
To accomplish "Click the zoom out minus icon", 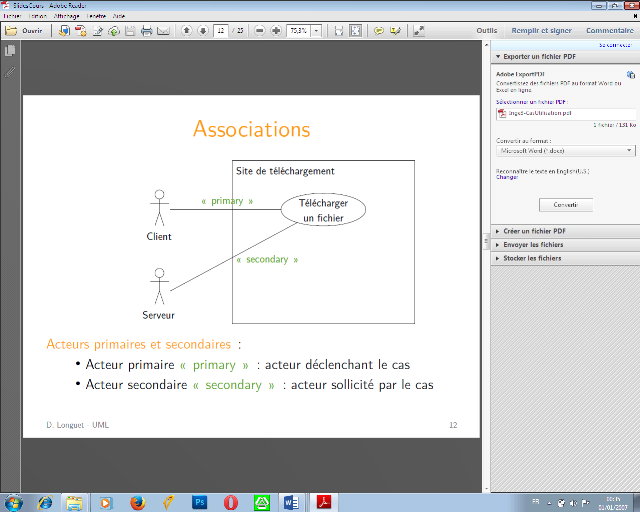I will (260, 31).
